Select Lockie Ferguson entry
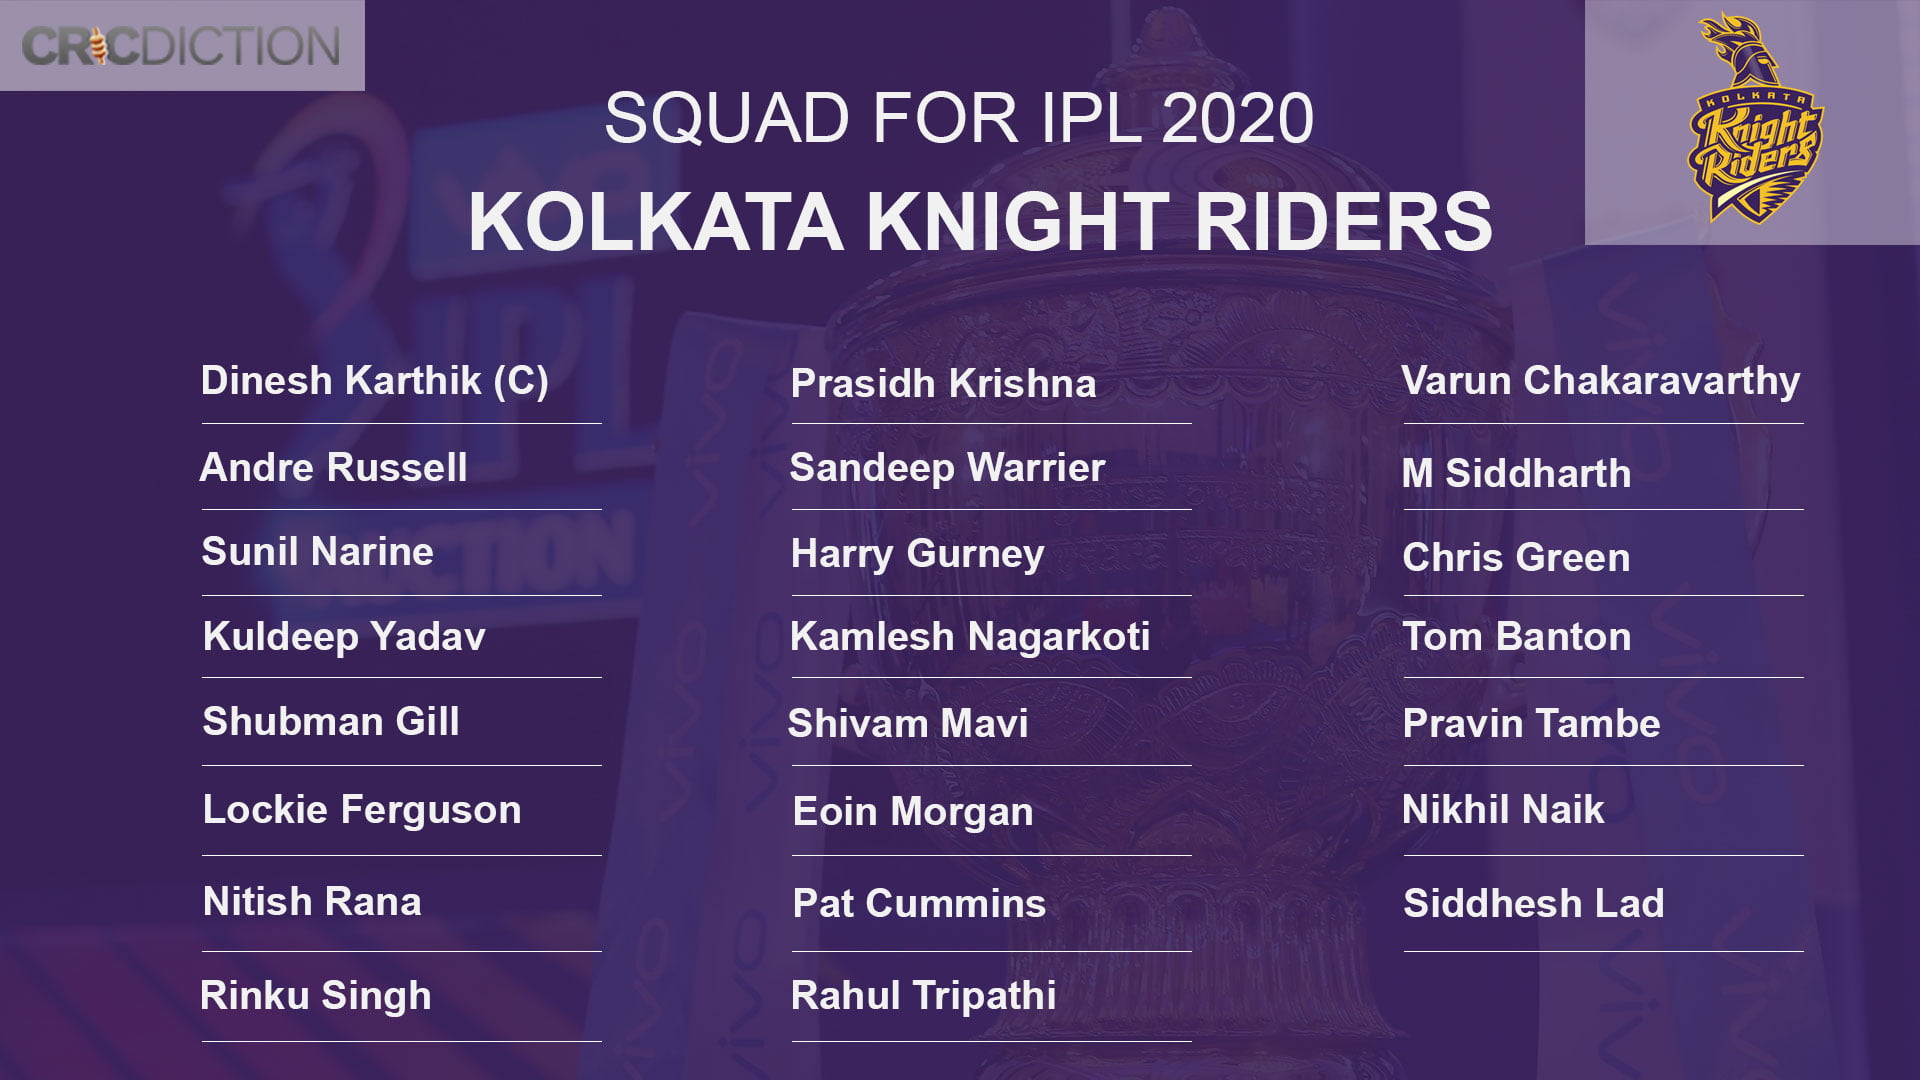1920x1080 pixels. 362,810
